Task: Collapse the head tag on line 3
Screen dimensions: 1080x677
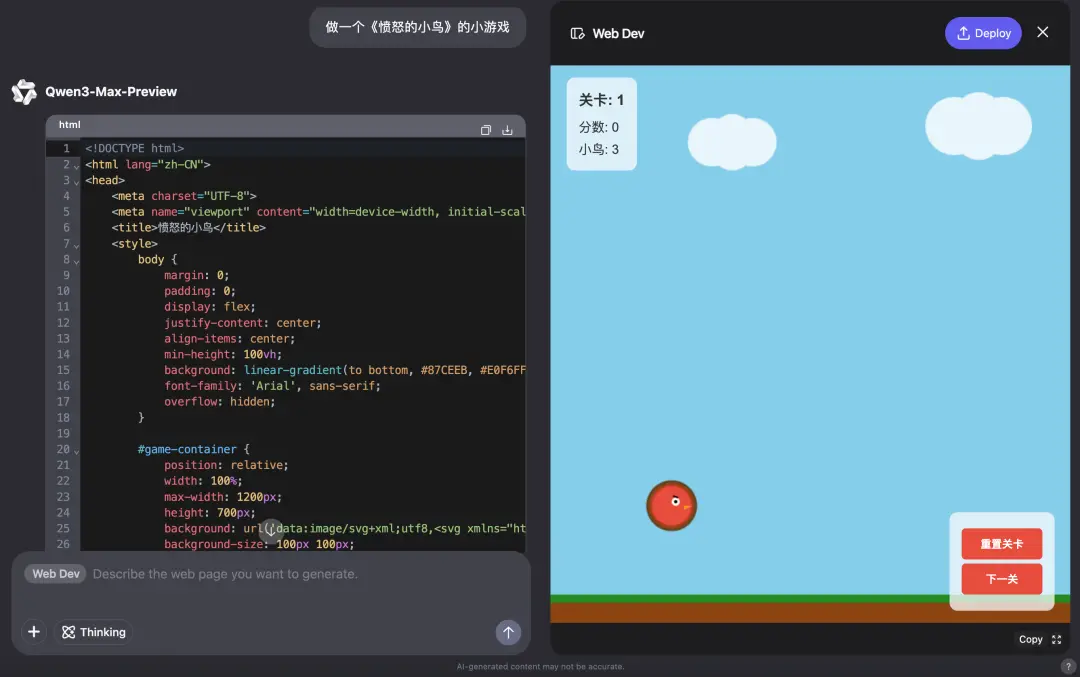Action: point(77,181)
